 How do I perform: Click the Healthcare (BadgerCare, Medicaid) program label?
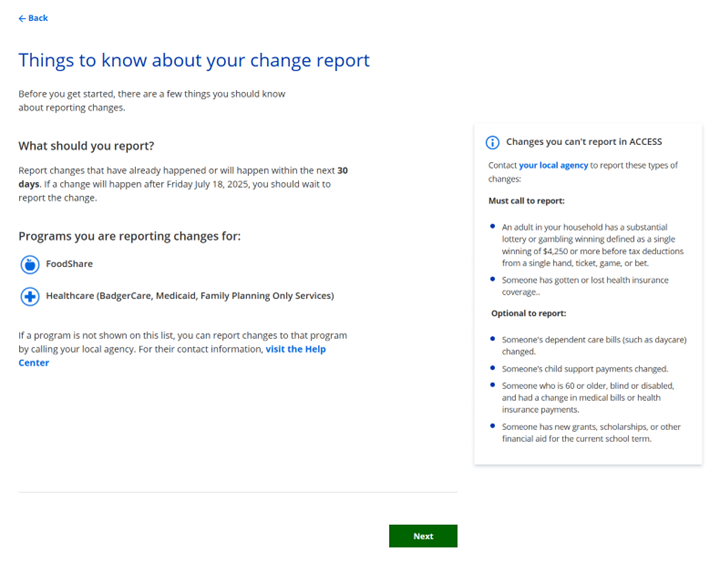tap(190, 296)
